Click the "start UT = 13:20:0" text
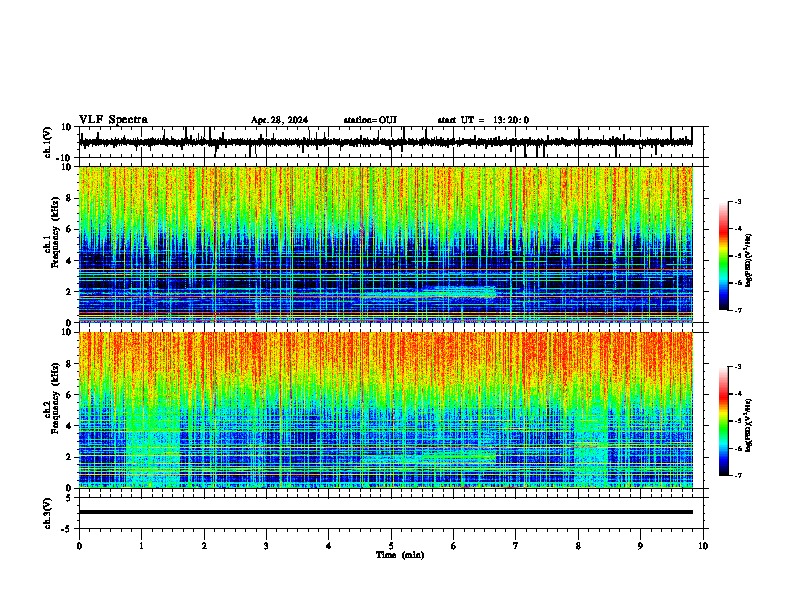 pyautogui.click(x=483, y=120)
